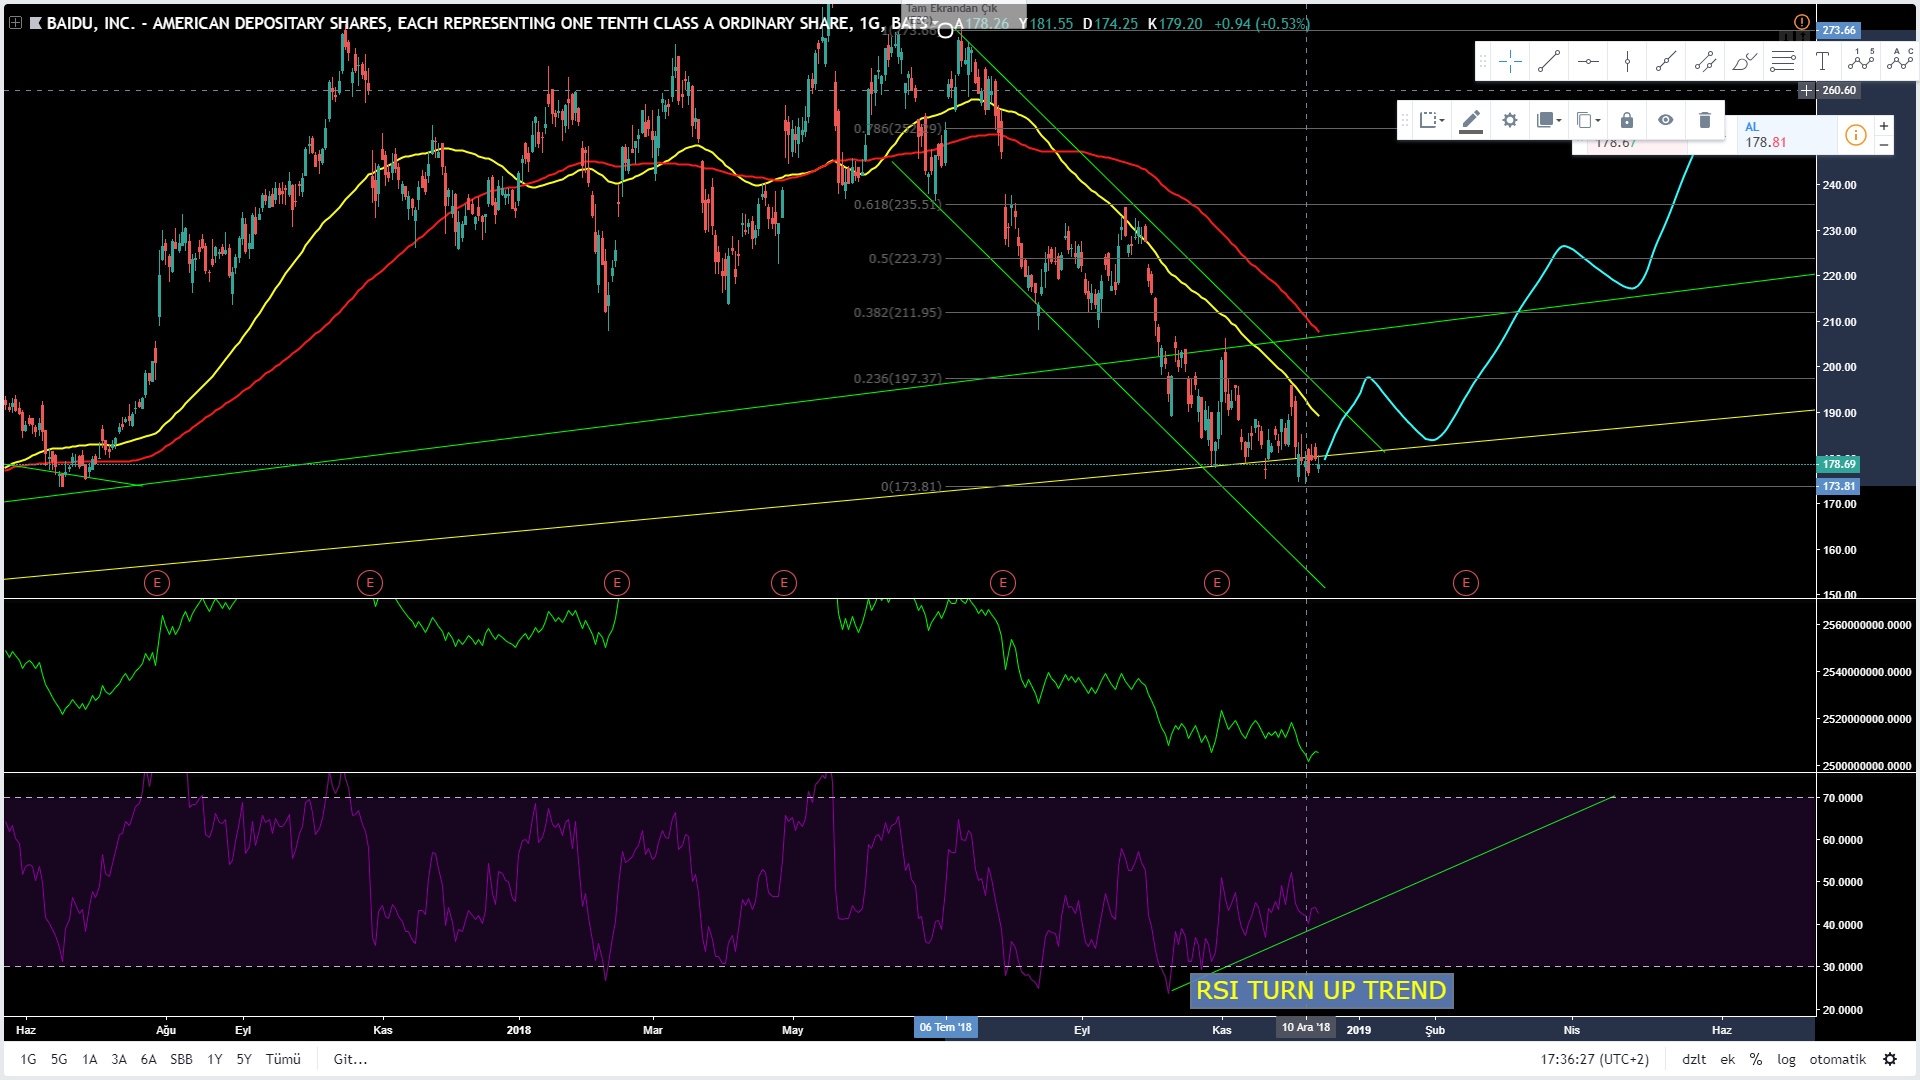
Task: Select the vertical line tool
Action: [1627, 62]
